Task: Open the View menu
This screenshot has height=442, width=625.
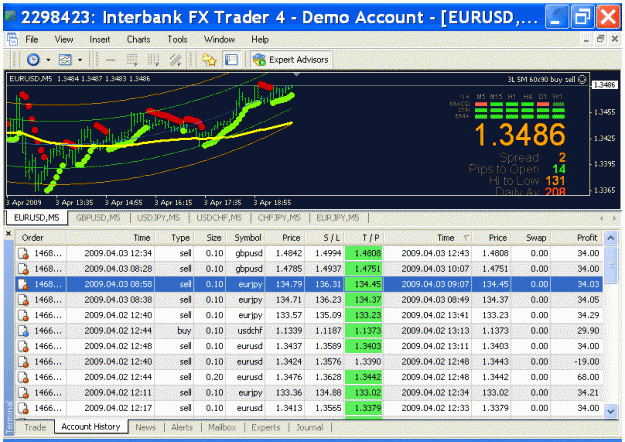Action: [x=64, y=39]
